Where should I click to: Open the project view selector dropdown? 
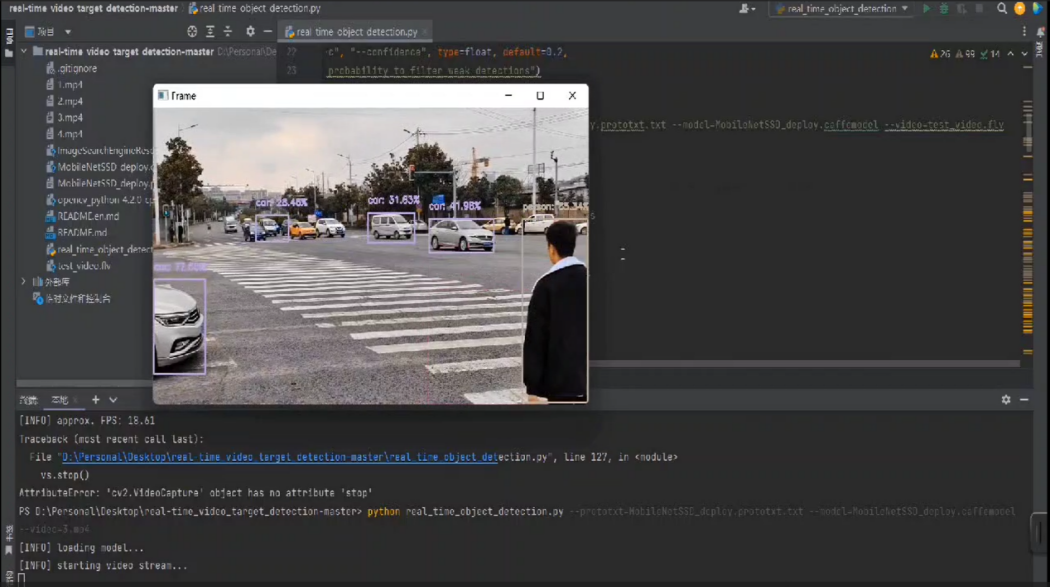click(x=48, y=31)
